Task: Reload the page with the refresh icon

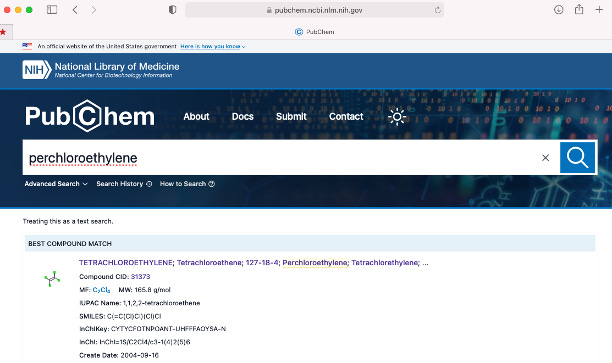Action: tap(438, 10)
